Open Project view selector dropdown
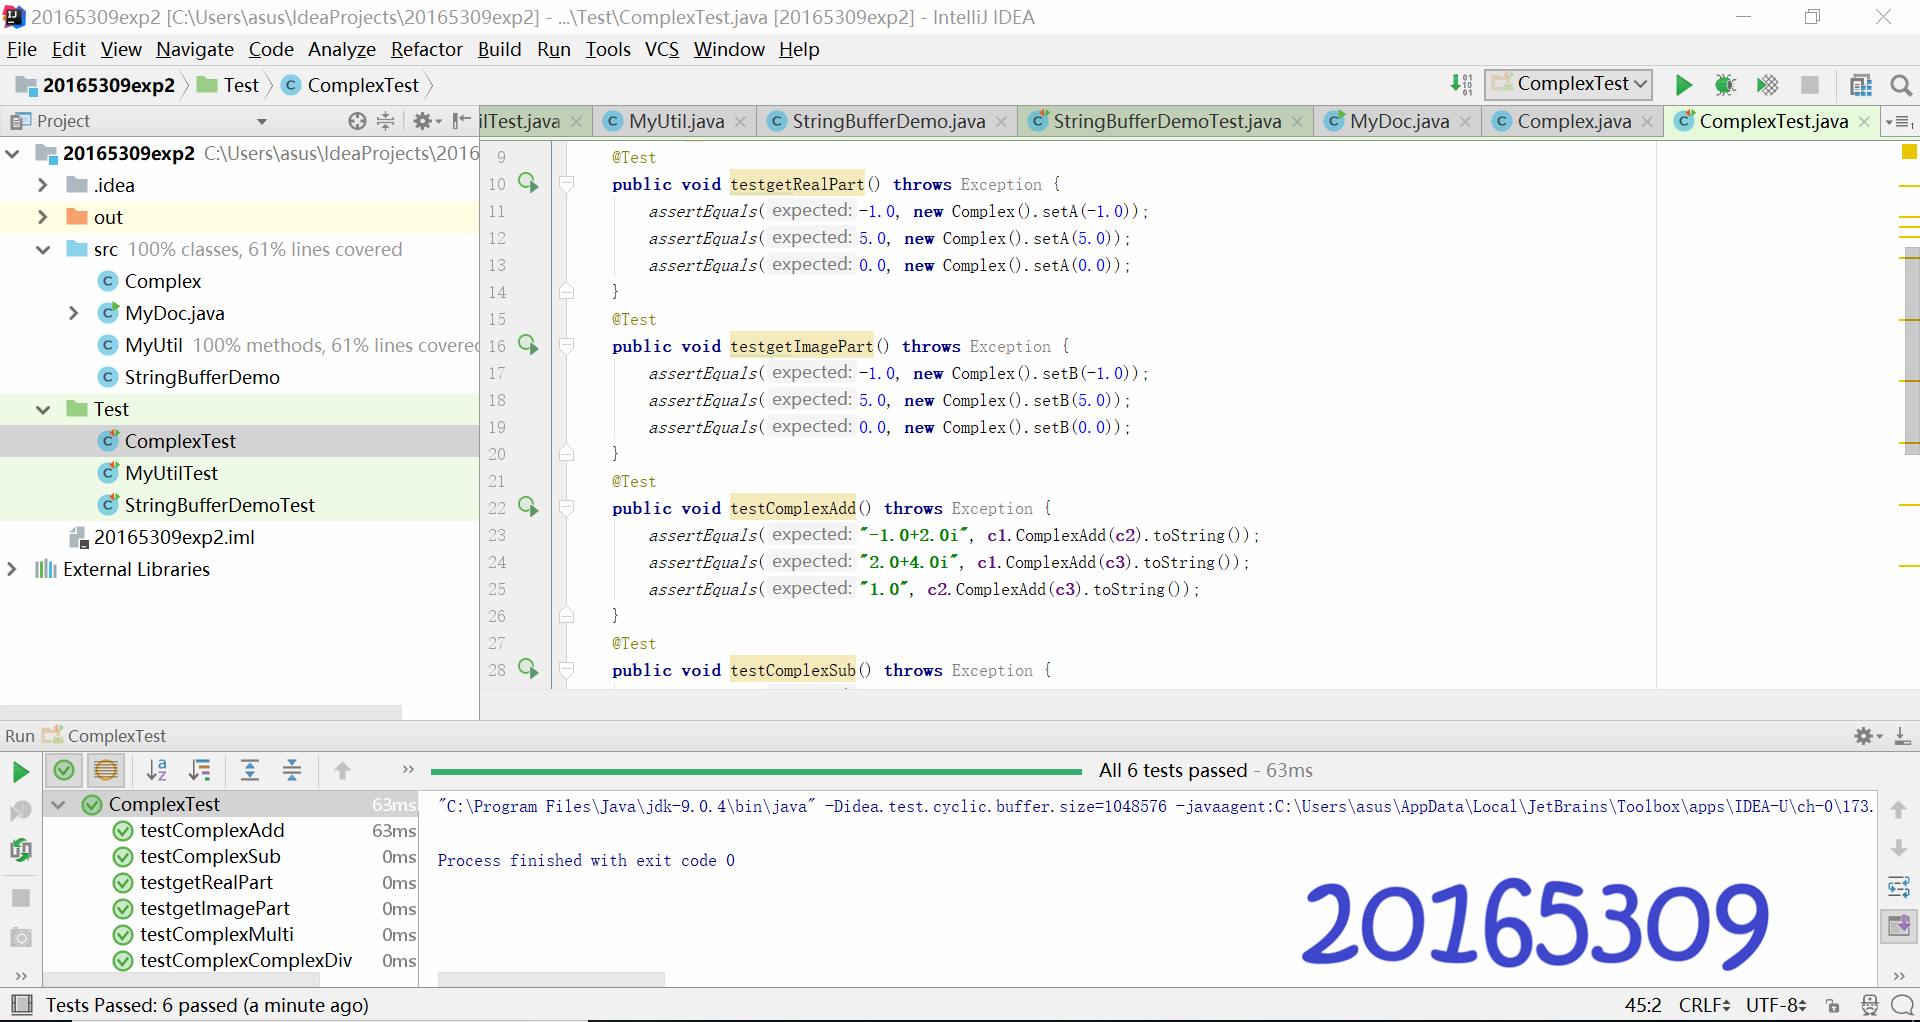 coord(262,121)
